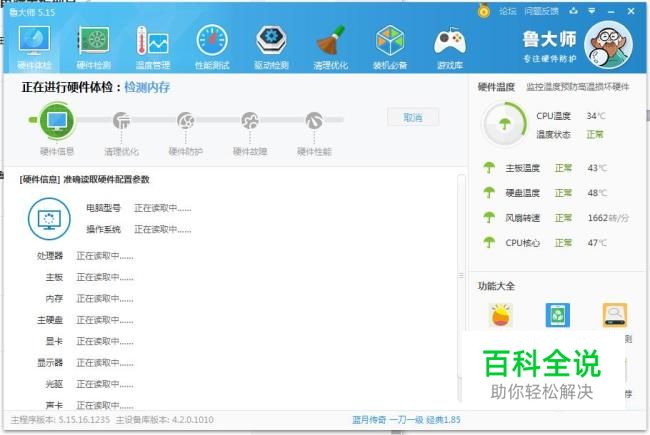Click the 主板 row label

(54, 277)
